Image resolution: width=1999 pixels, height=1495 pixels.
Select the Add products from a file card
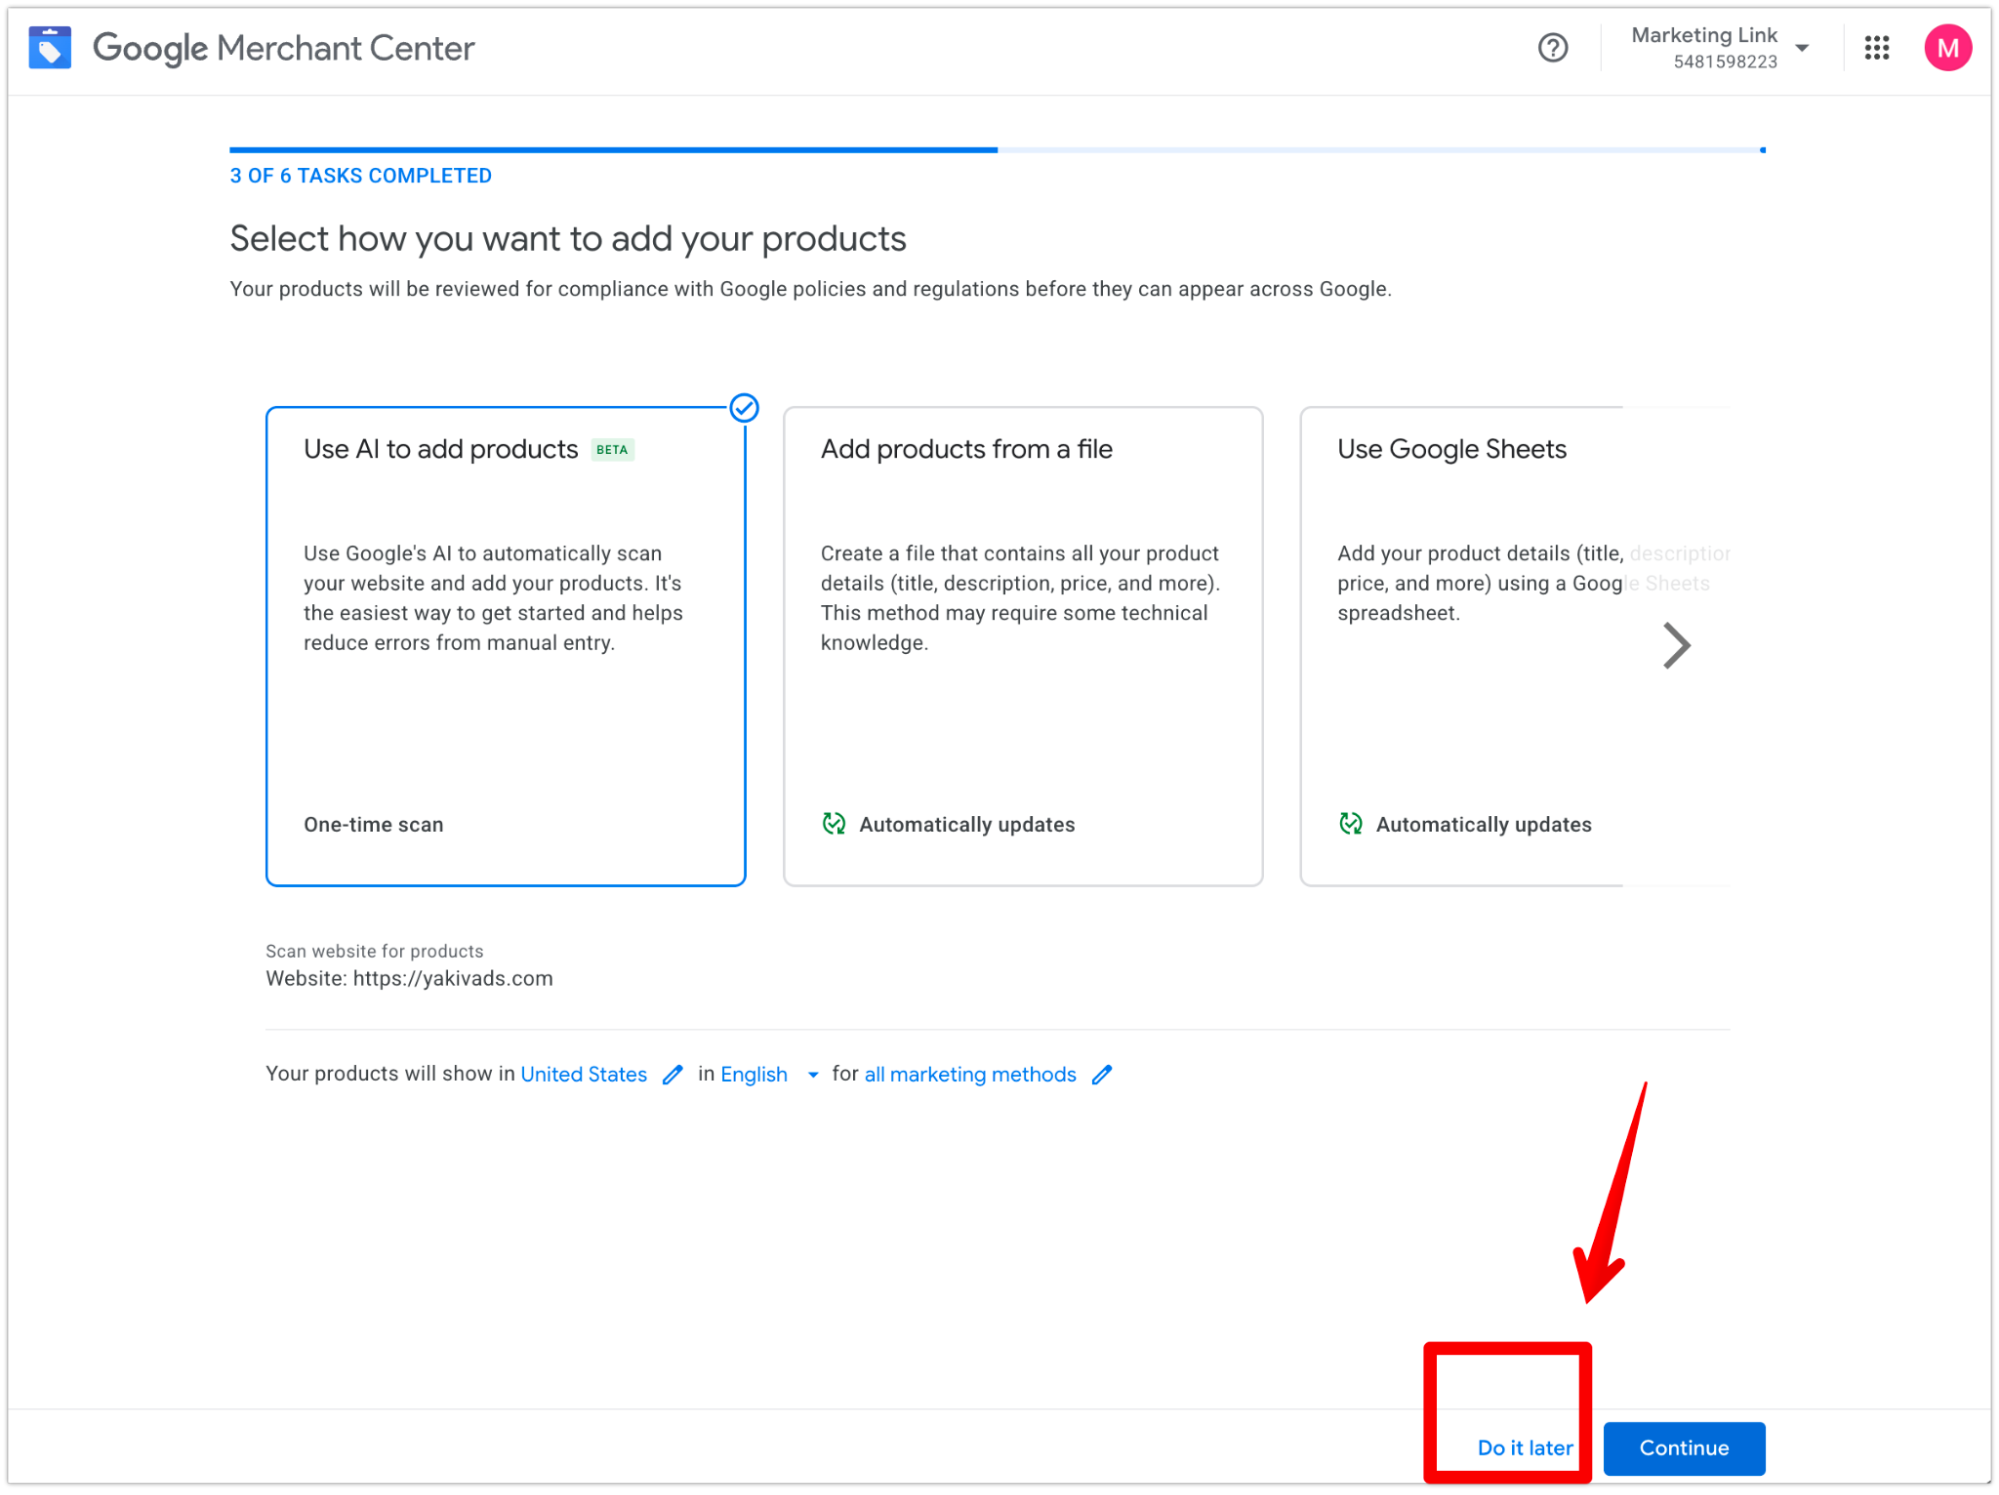click(x=1022, y=645)
